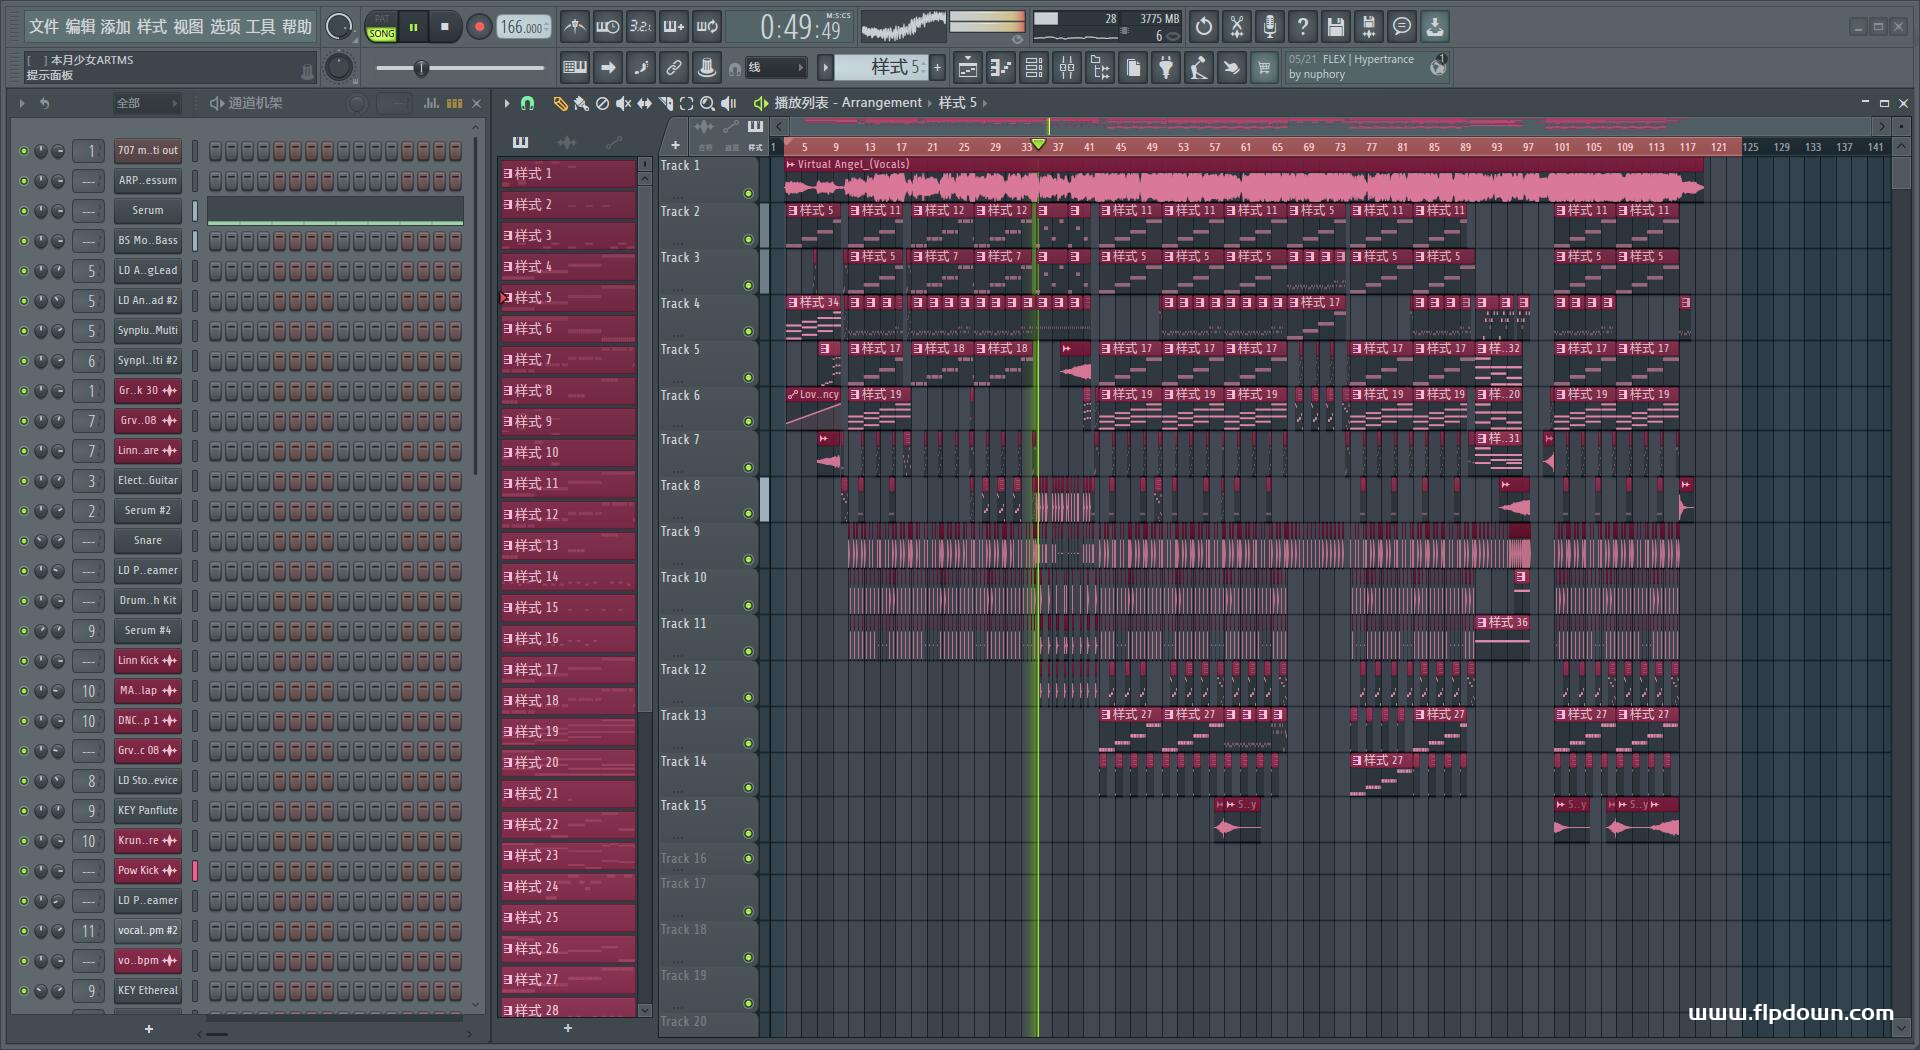This screenshot has width=1920, height=1050.
Task: Mute the Serum channel green LED
Action: [24, 211]
